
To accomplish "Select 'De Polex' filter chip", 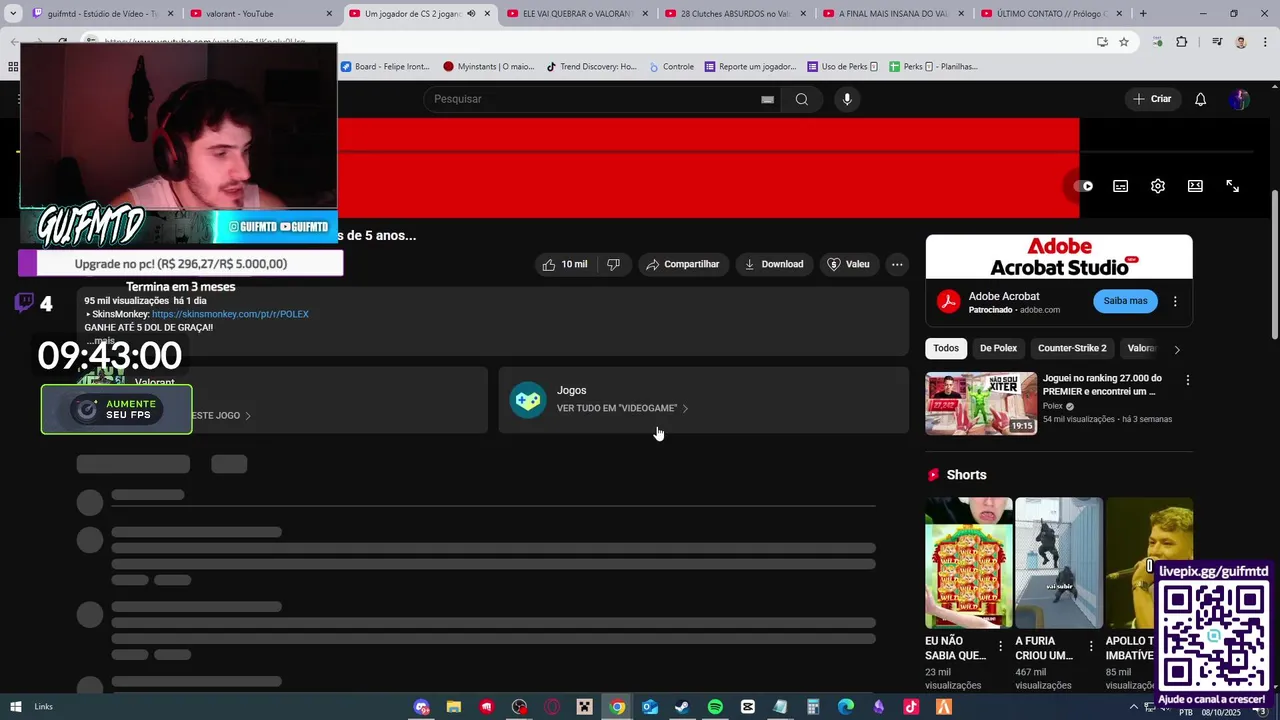I will [998, 348].
